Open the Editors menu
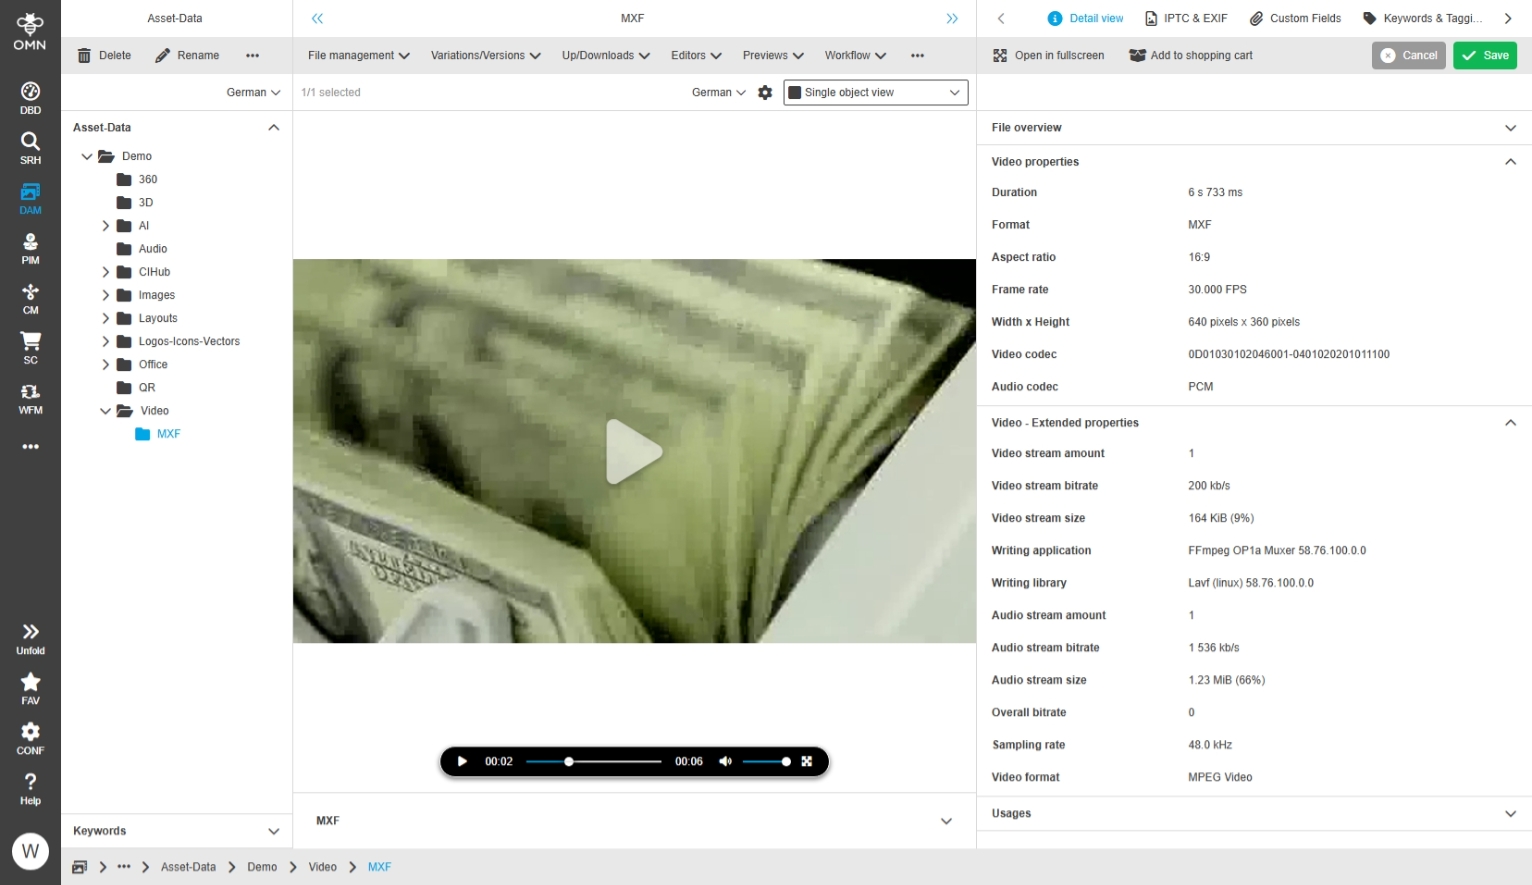Screen dimensions: 1532x885 click(x=696, y=55)
